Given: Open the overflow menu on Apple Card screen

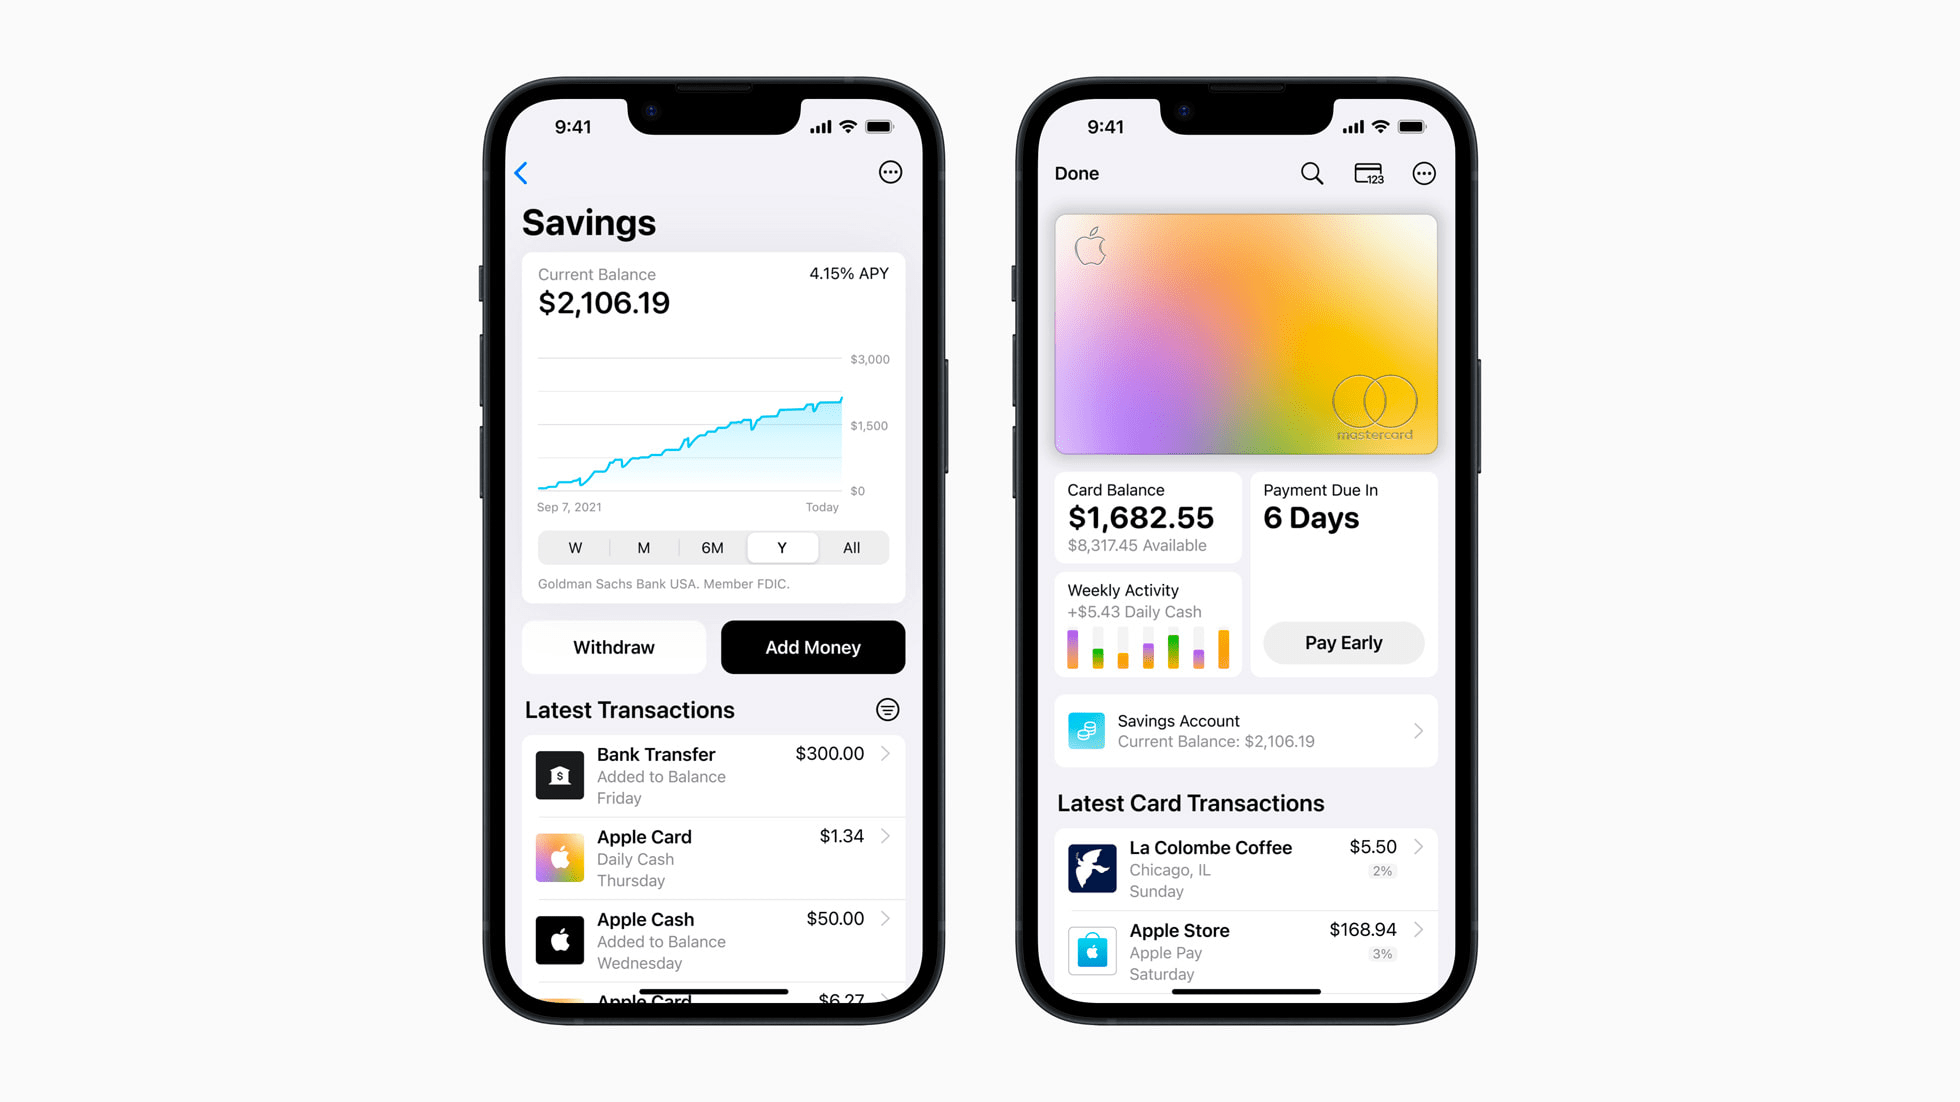Looking at the screenshot, I should pos(1423,172).
